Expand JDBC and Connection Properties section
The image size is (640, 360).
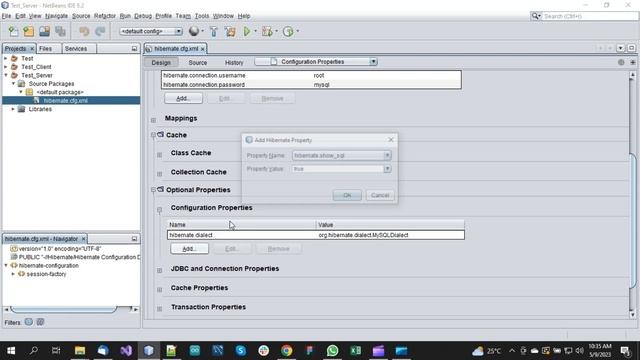click(x=160, y=270)
